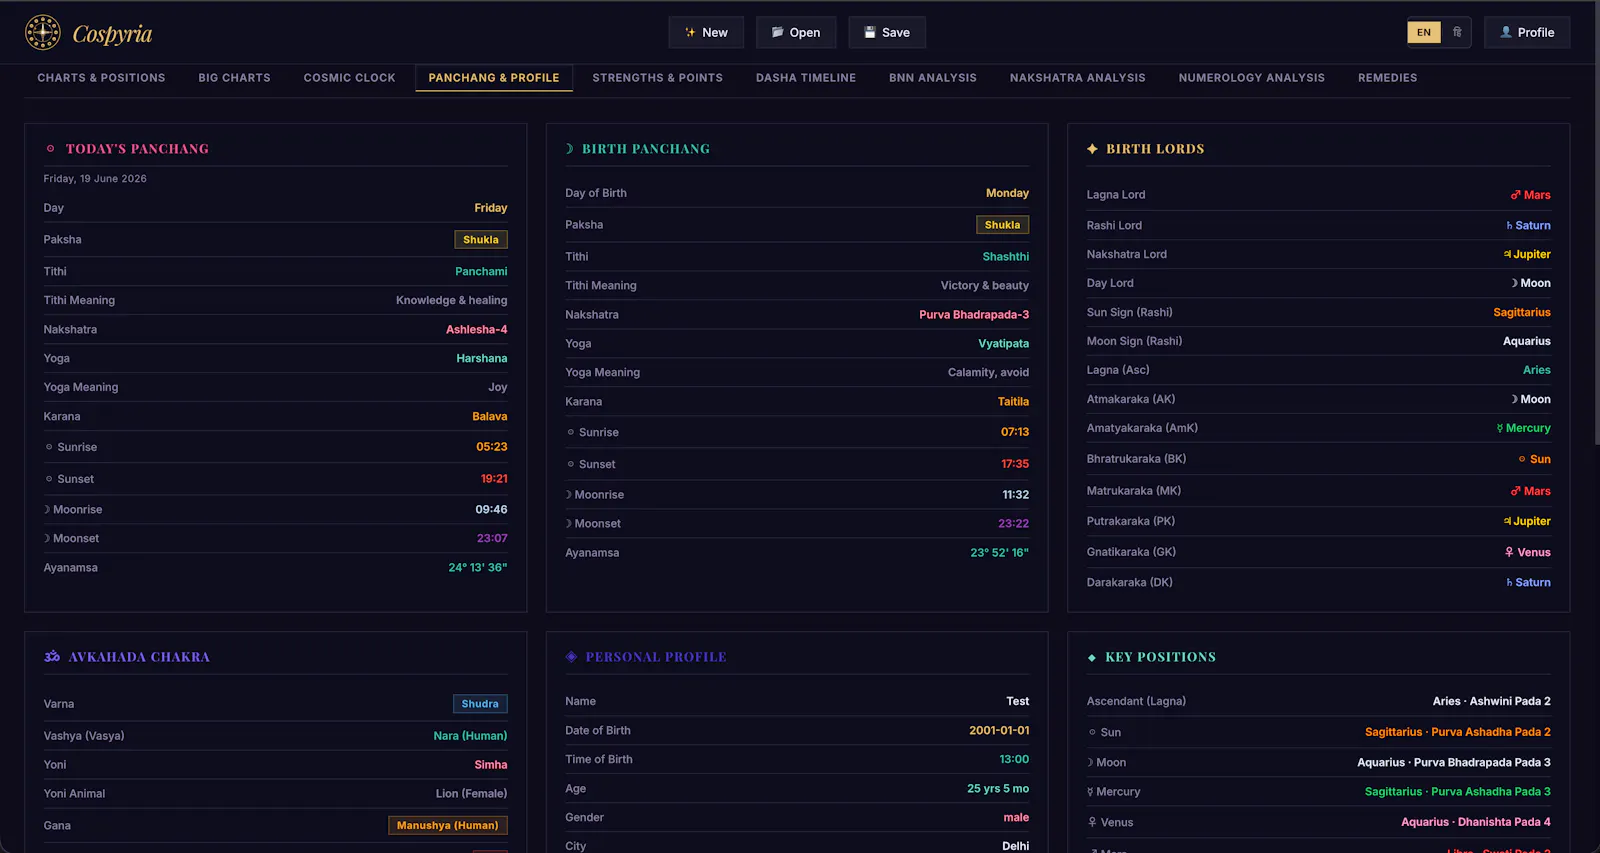Screen dimensions: 1600x853
Task: Click the Mercury icon in Key Positions
Action: click(x=1091, y=792)
